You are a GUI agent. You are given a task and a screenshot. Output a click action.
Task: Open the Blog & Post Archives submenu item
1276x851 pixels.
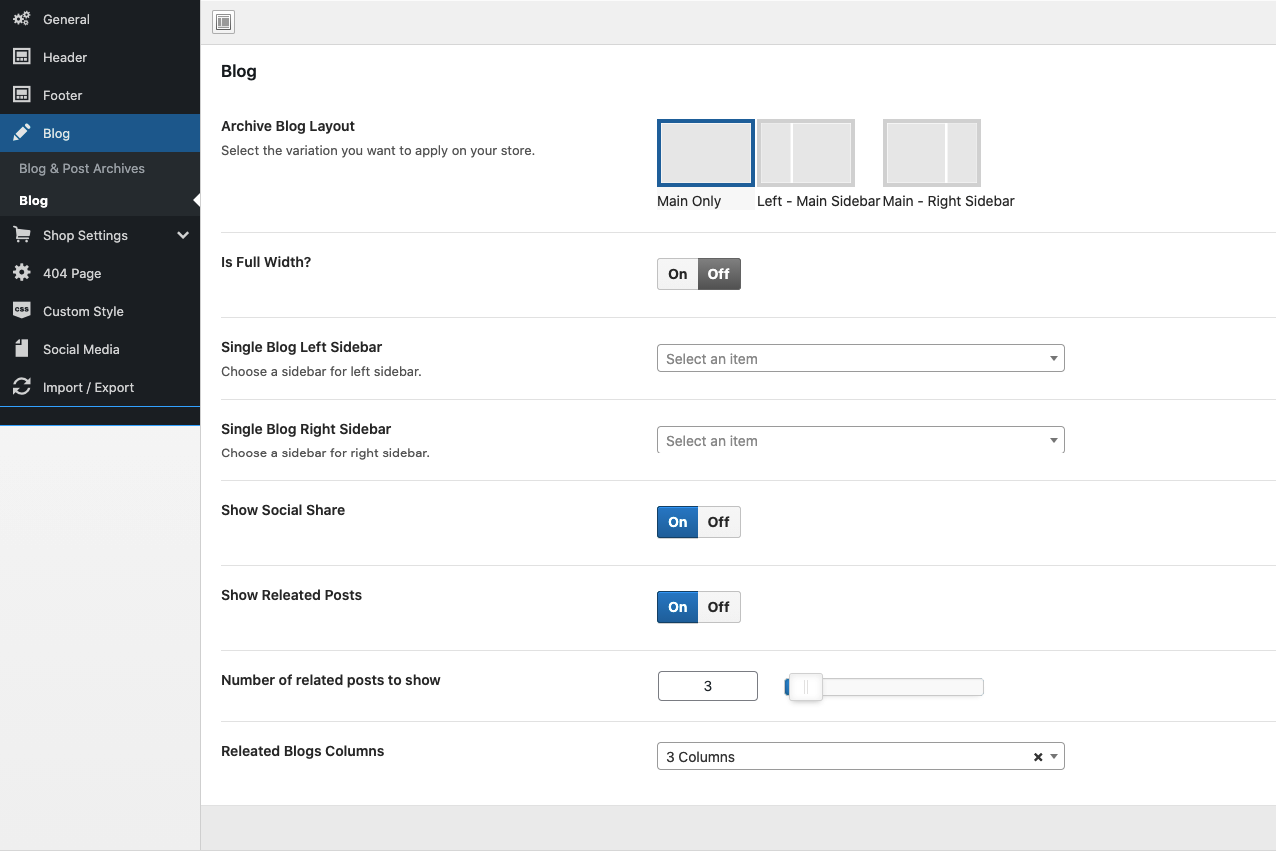coord(82,168)
